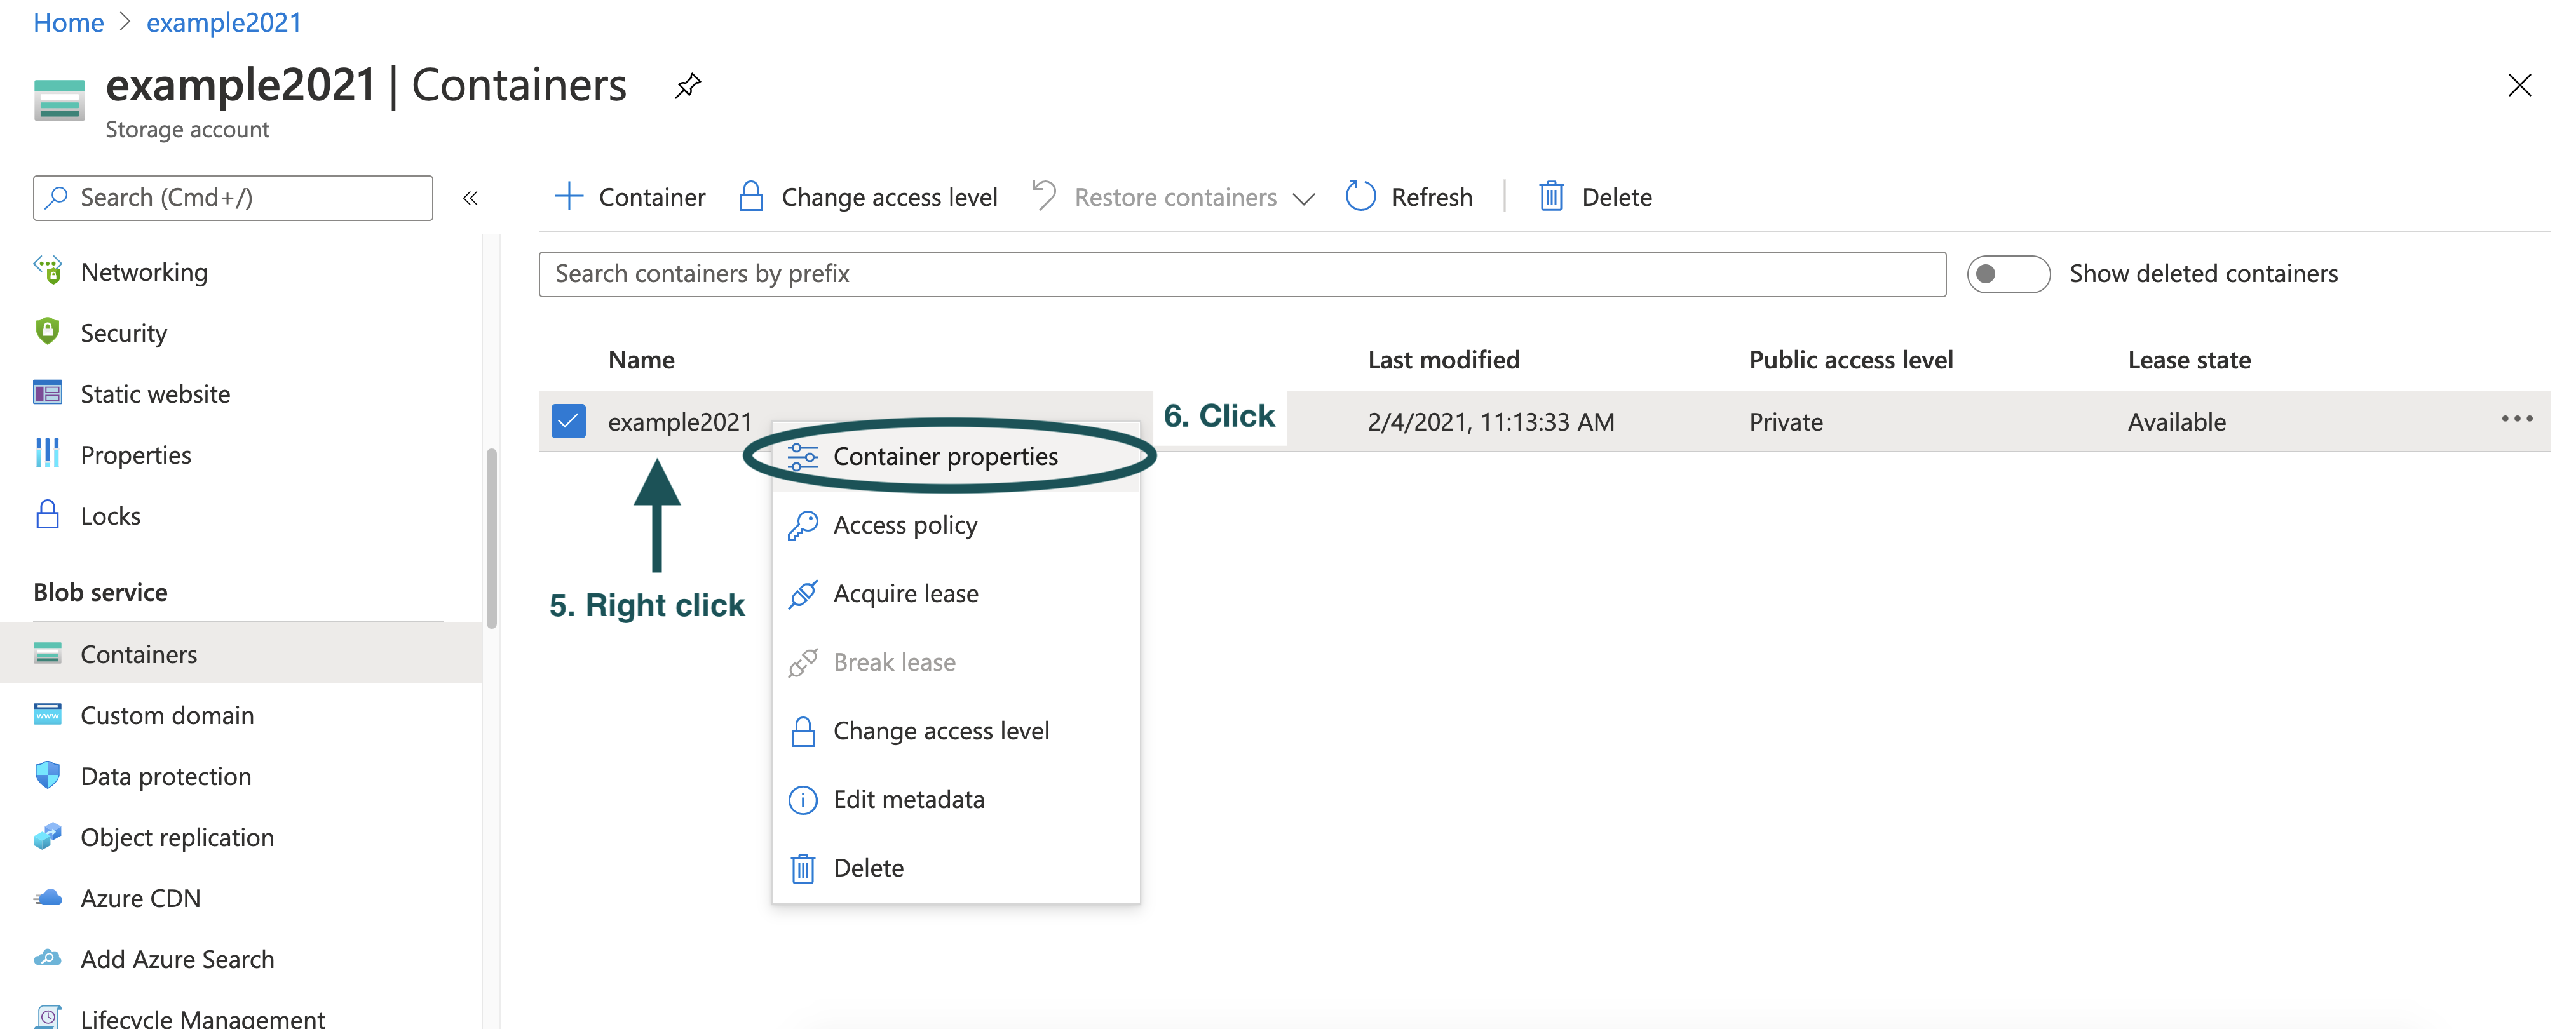Expand the Restore containers dropdown chevron
2576x1029 pixels.
tap(1303, 199)
